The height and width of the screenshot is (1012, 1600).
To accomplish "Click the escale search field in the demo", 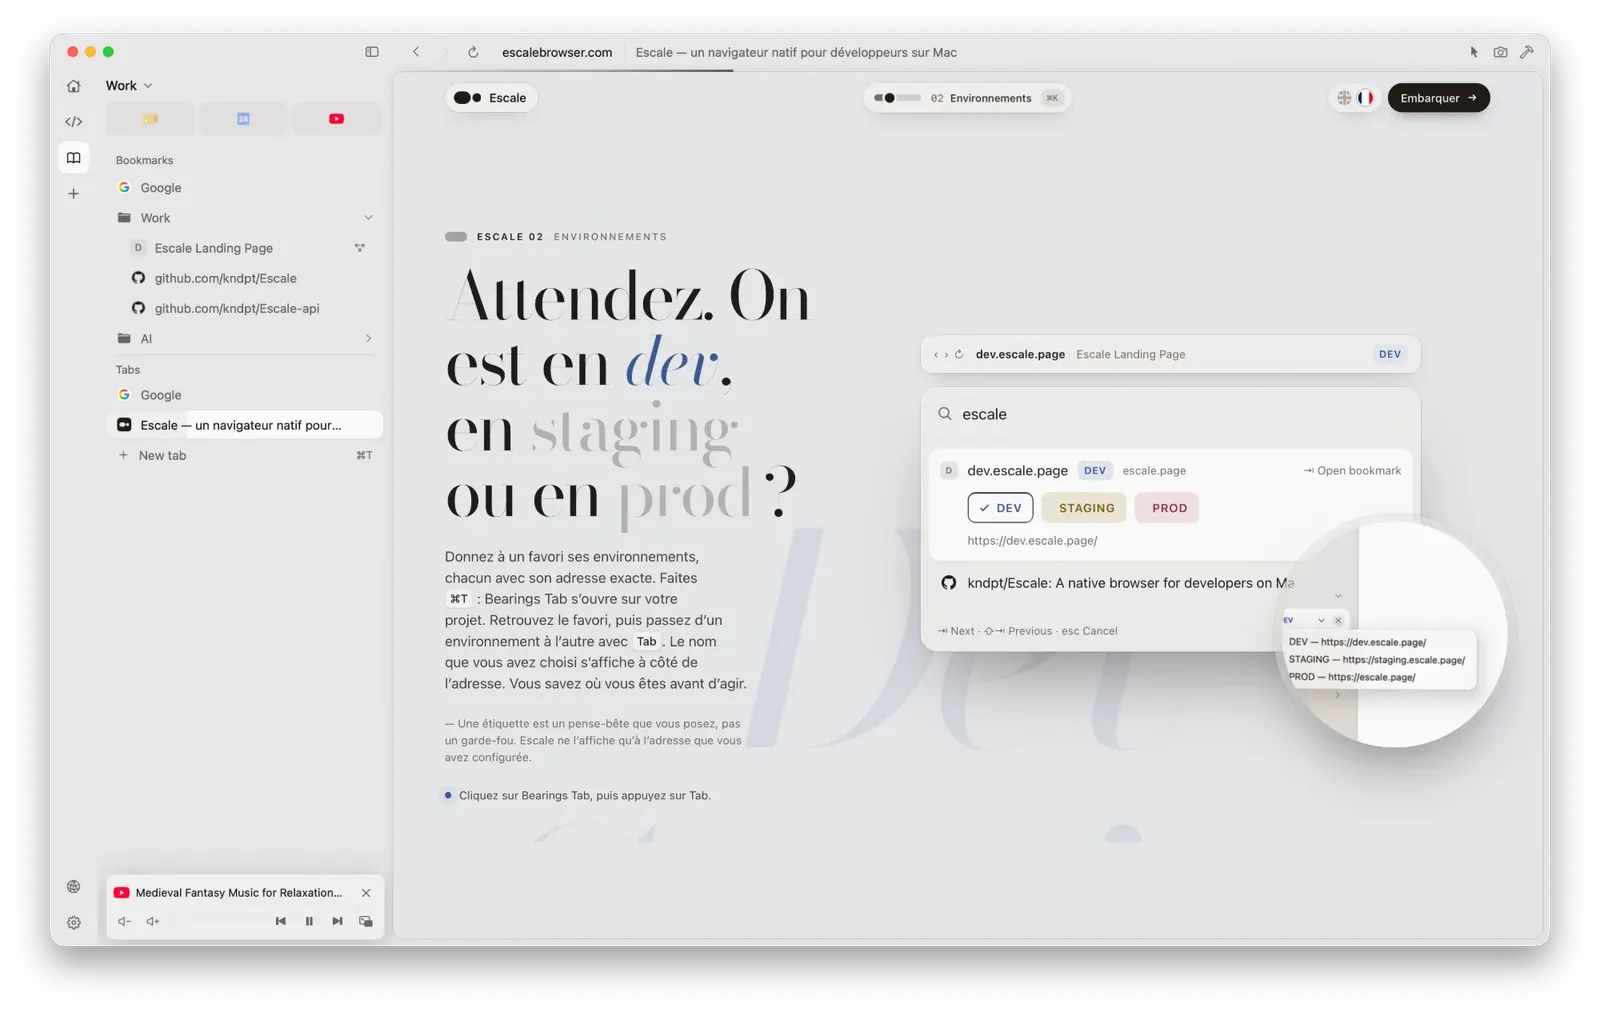I will [x=1170, y=414].
